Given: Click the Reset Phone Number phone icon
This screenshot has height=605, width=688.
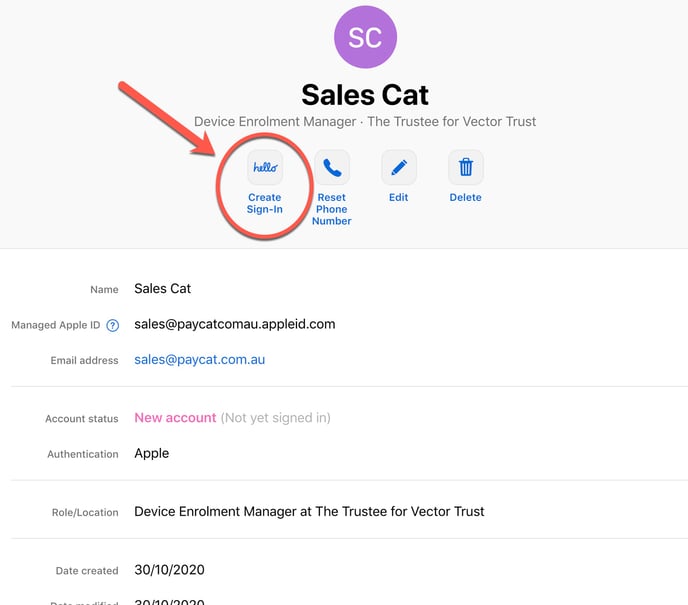Looking at the screenshot, I should point(332,167).
